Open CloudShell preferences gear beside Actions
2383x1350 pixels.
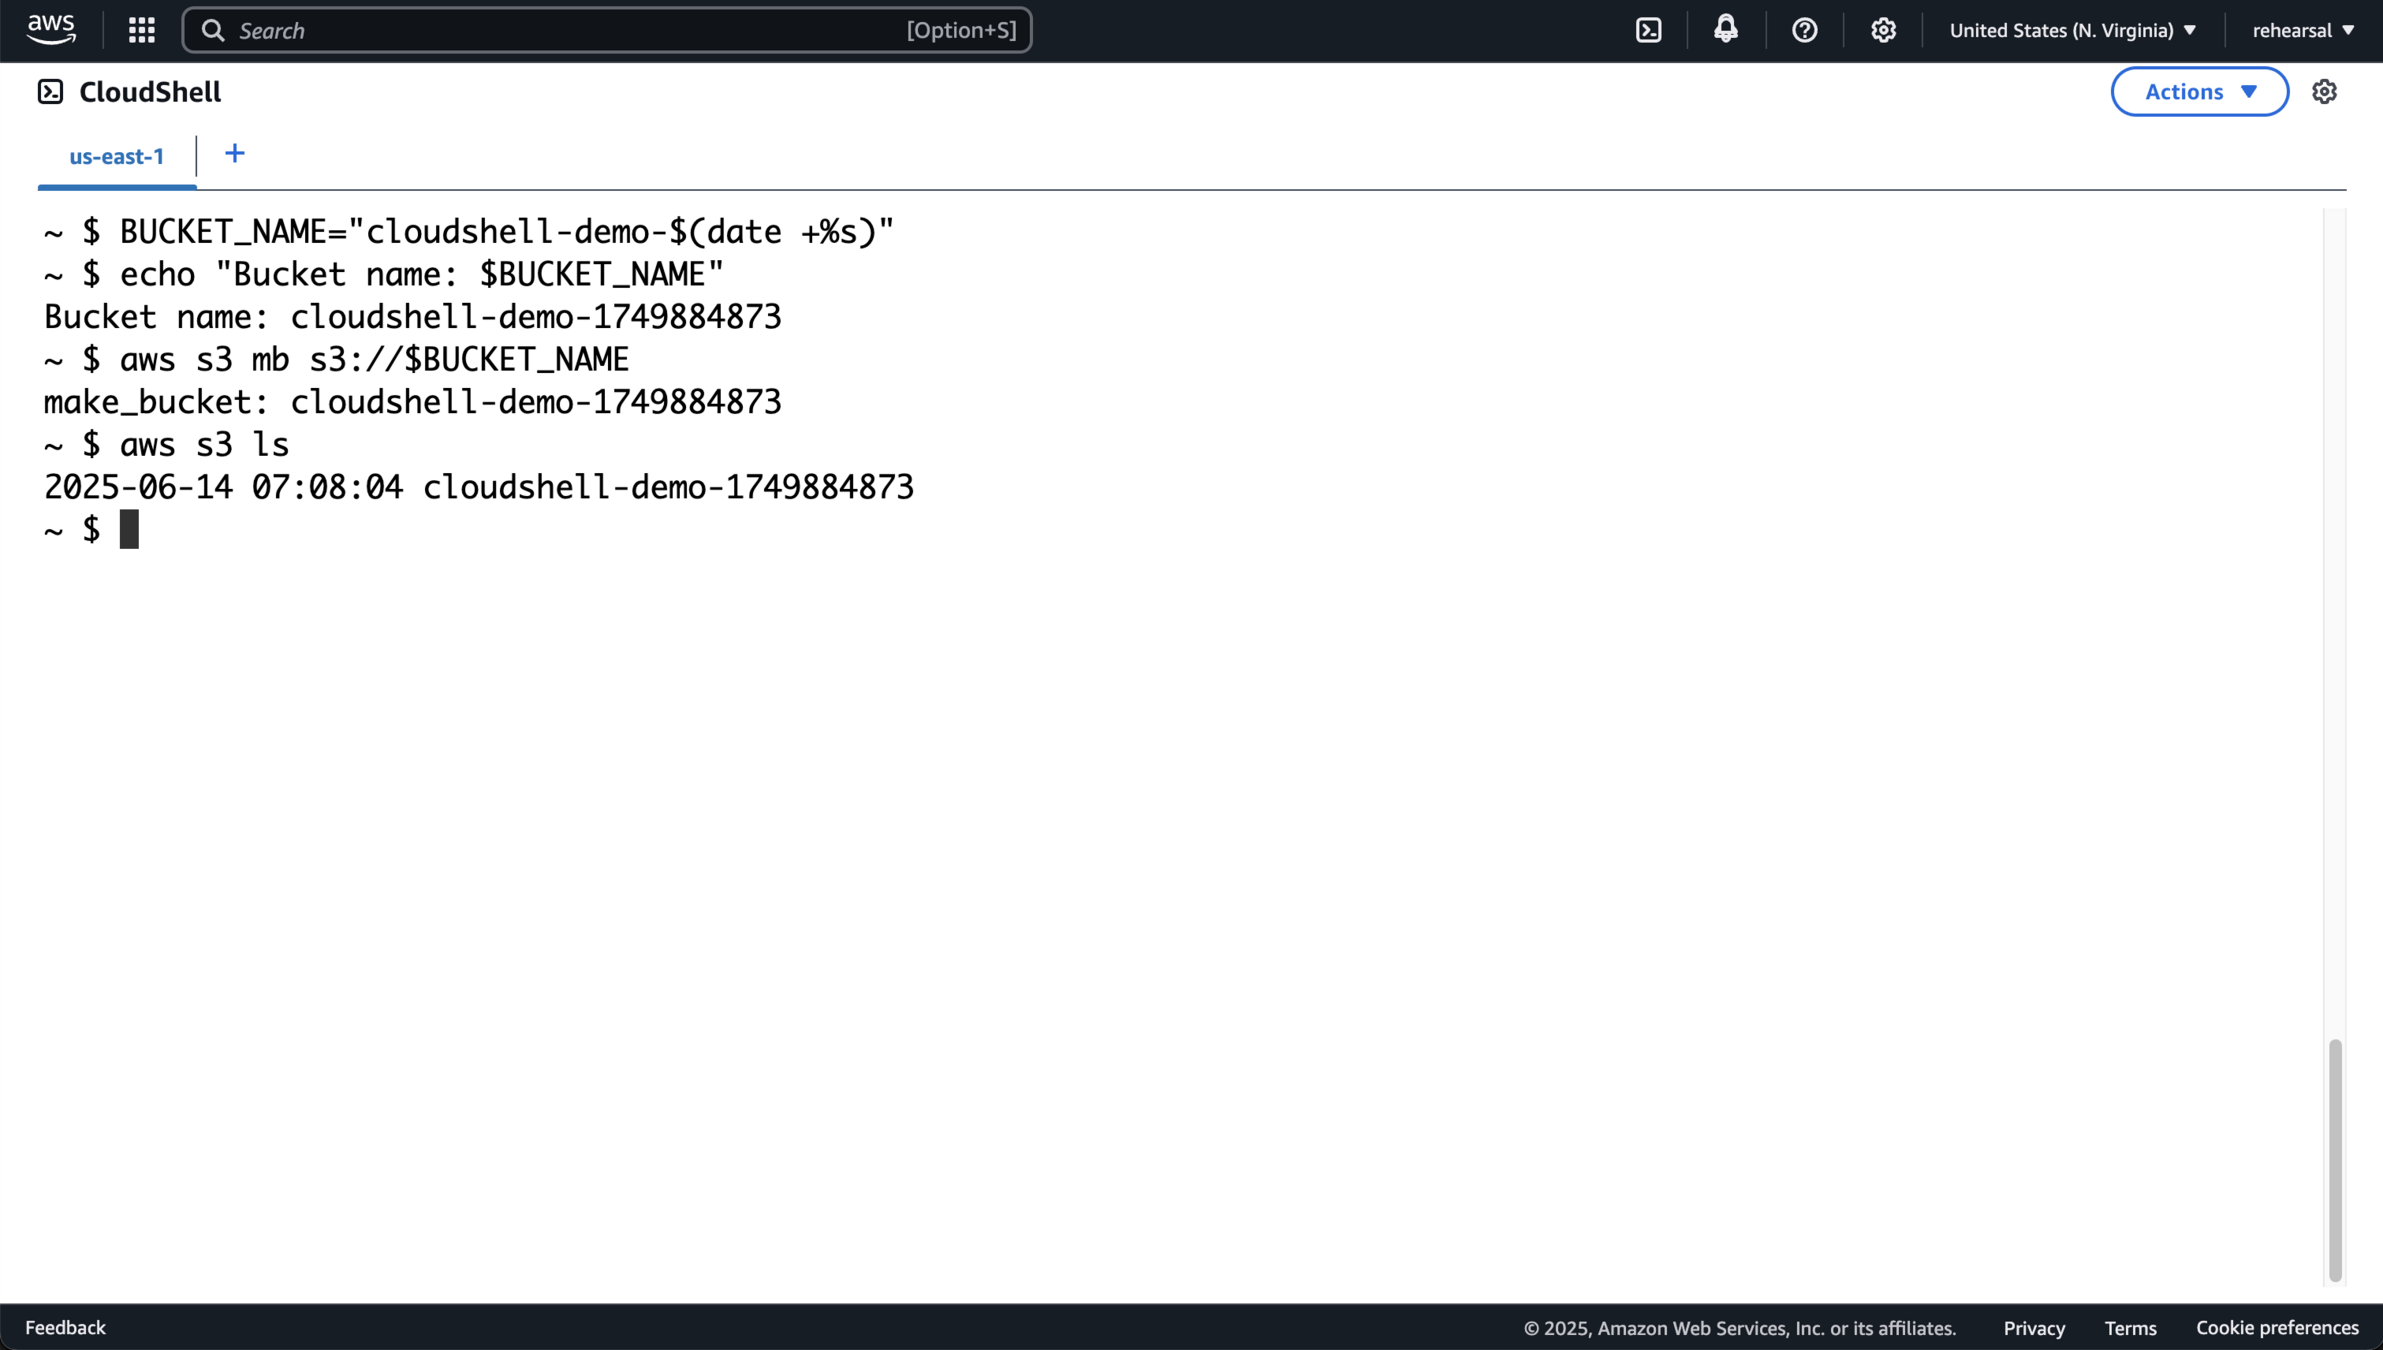tap(2325, 92)
